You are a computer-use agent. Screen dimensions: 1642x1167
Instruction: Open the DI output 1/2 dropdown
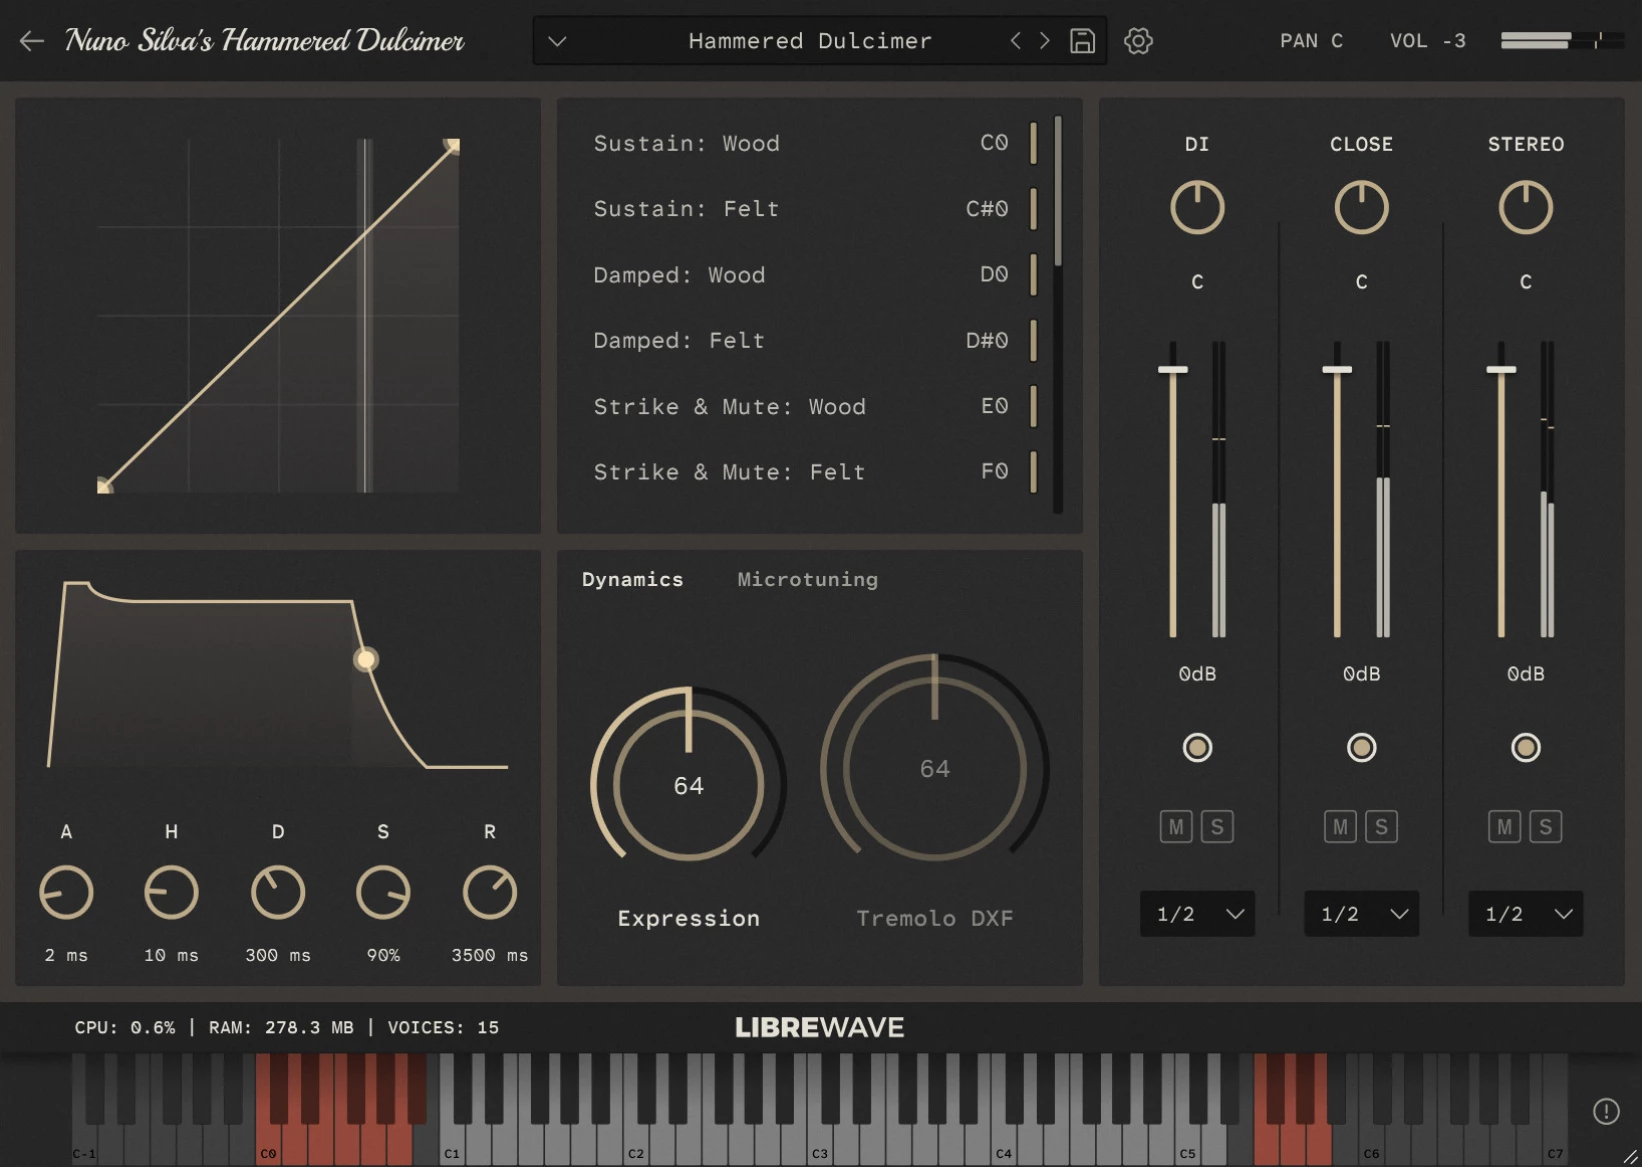click(x=1197, y=914)
